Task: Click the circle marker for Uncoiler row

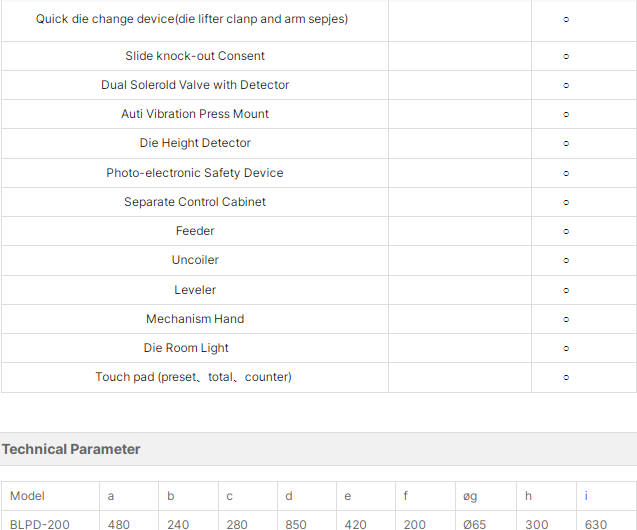Action: coord(566,260)
